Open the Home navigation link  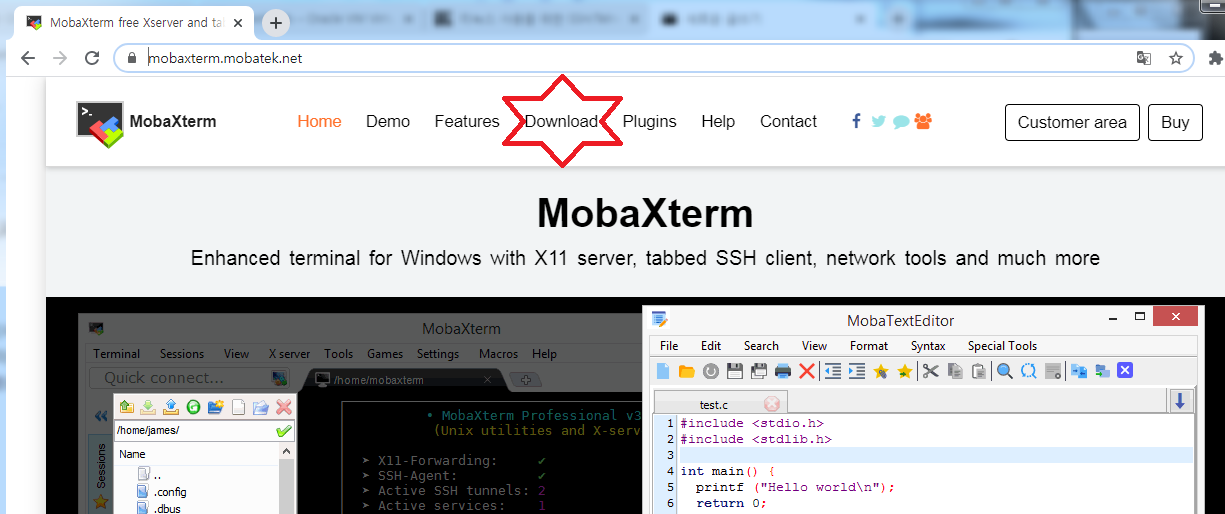(x=319, y=122)
